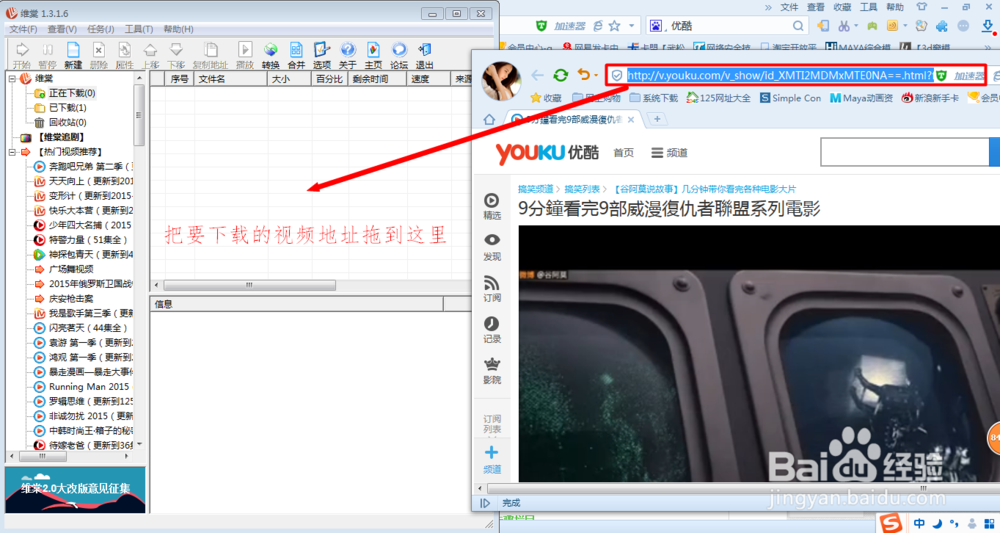This screenshot has width=1000, height=533.
Task: Select the 已下载(1) tree item
Action: tap(68, 108)
